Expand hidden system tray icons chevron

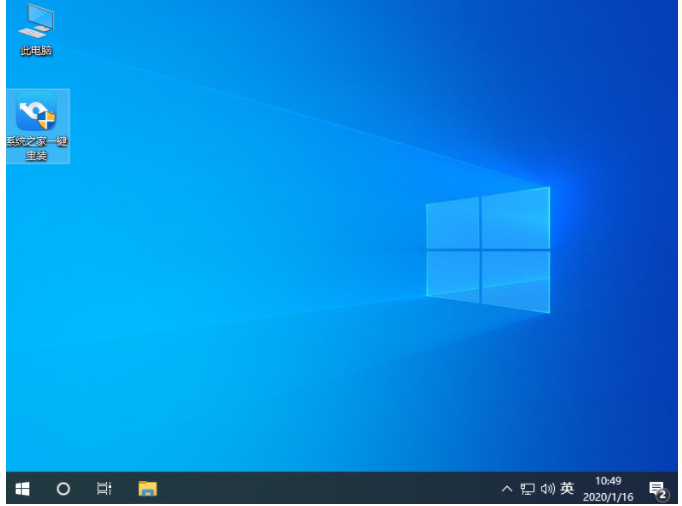[506, 489]
